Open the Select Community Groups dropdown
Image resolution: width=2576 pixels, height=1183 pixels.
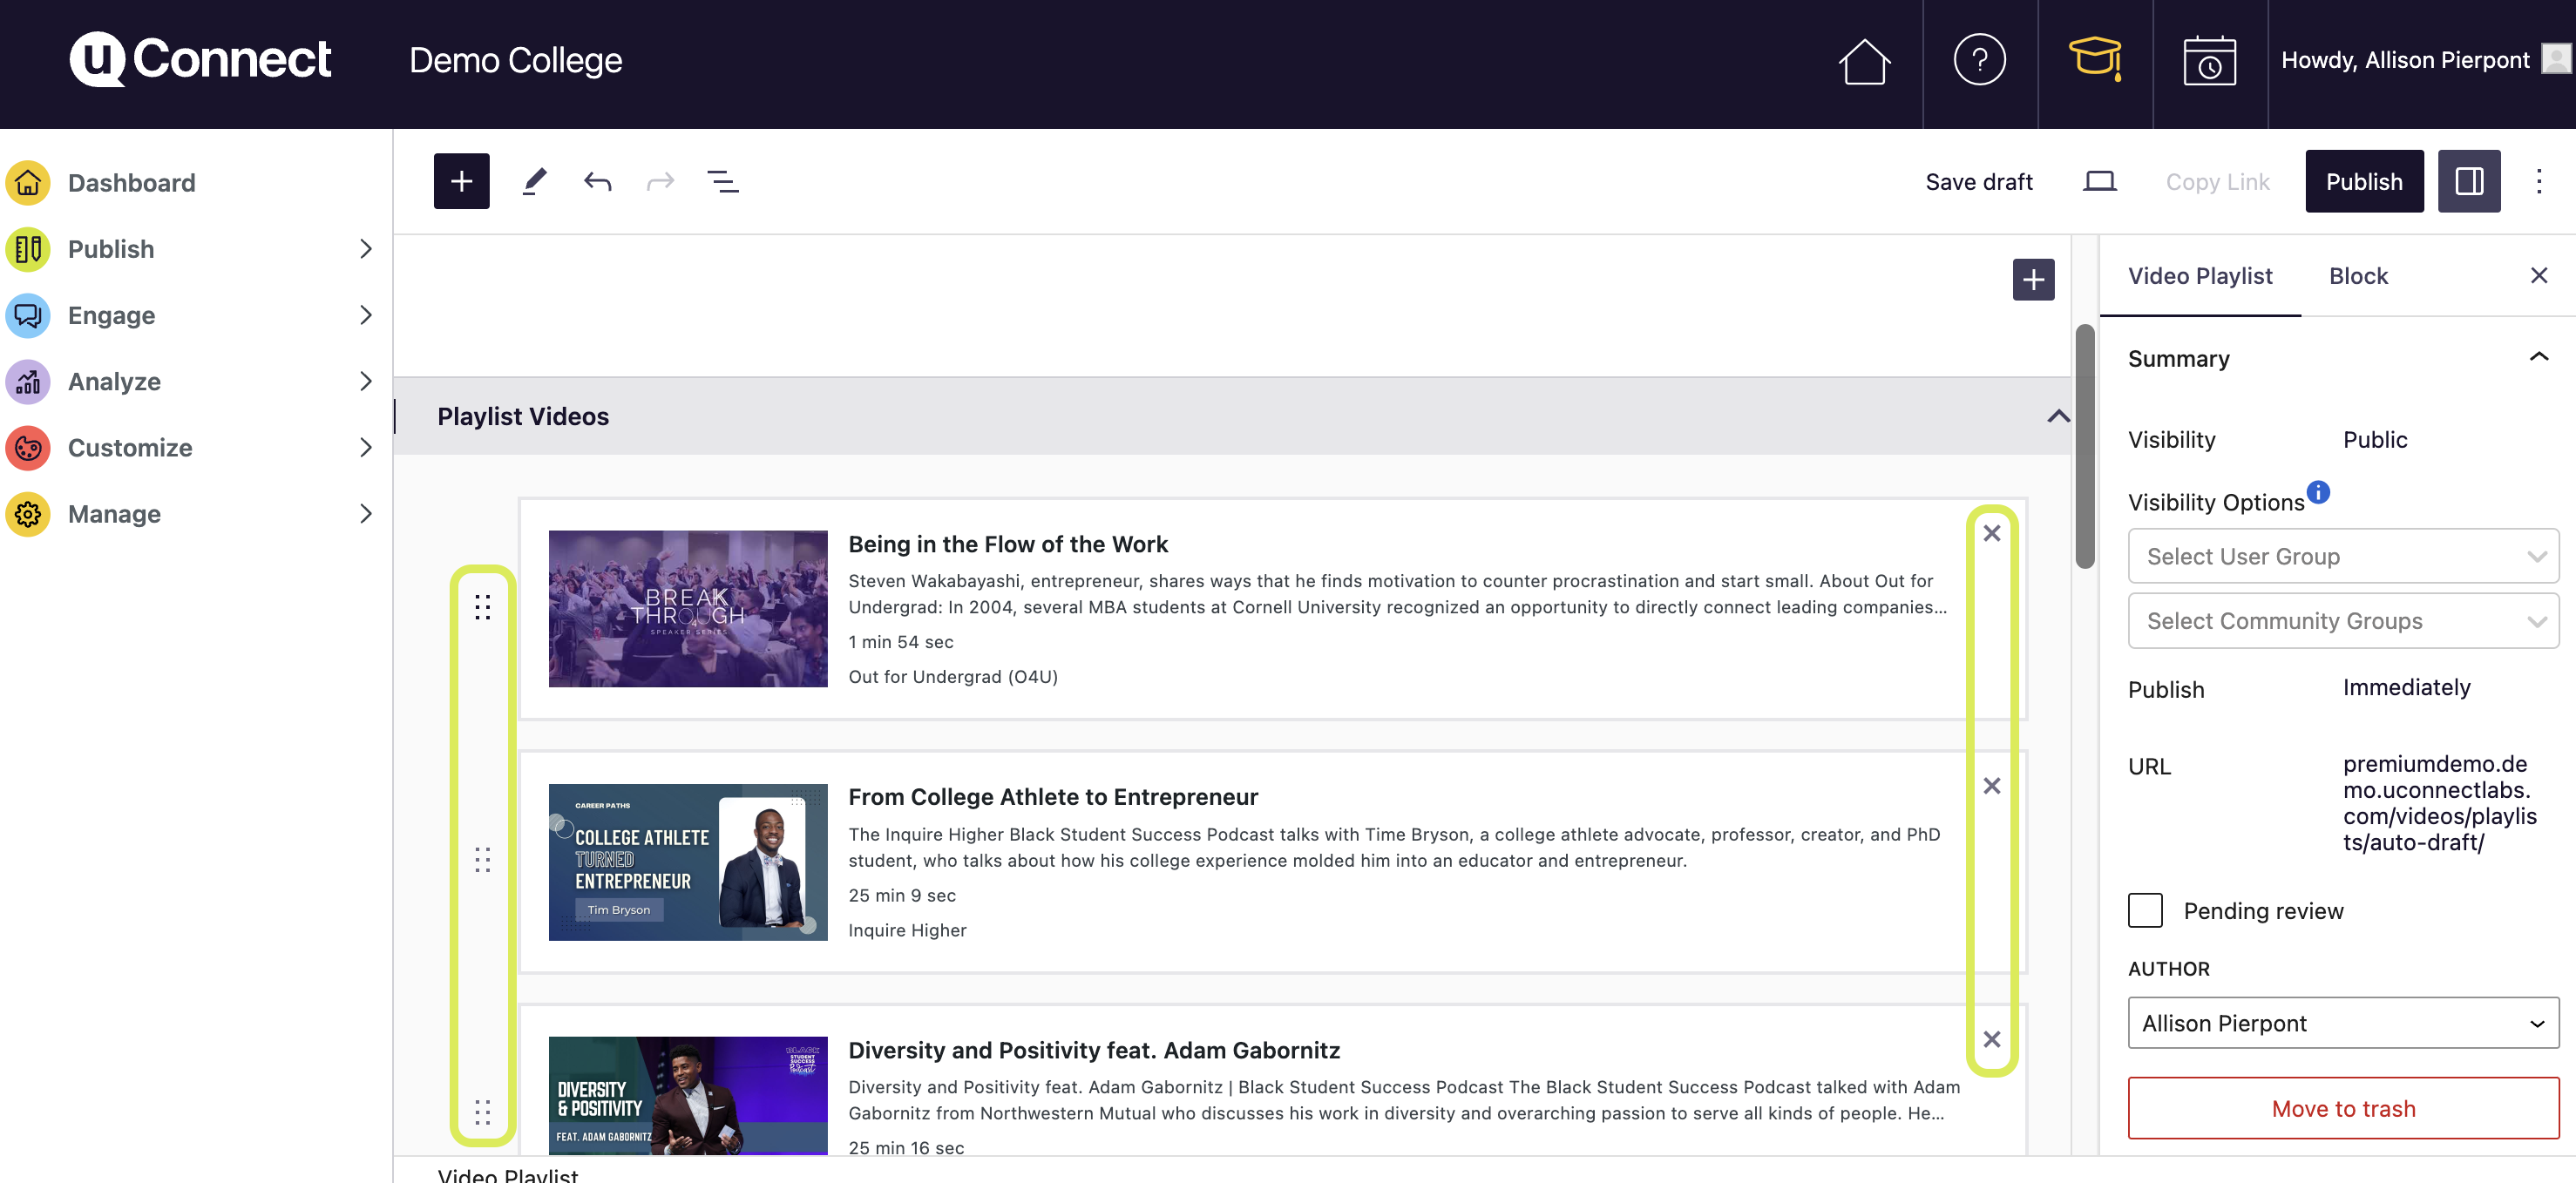point(2342,621)
